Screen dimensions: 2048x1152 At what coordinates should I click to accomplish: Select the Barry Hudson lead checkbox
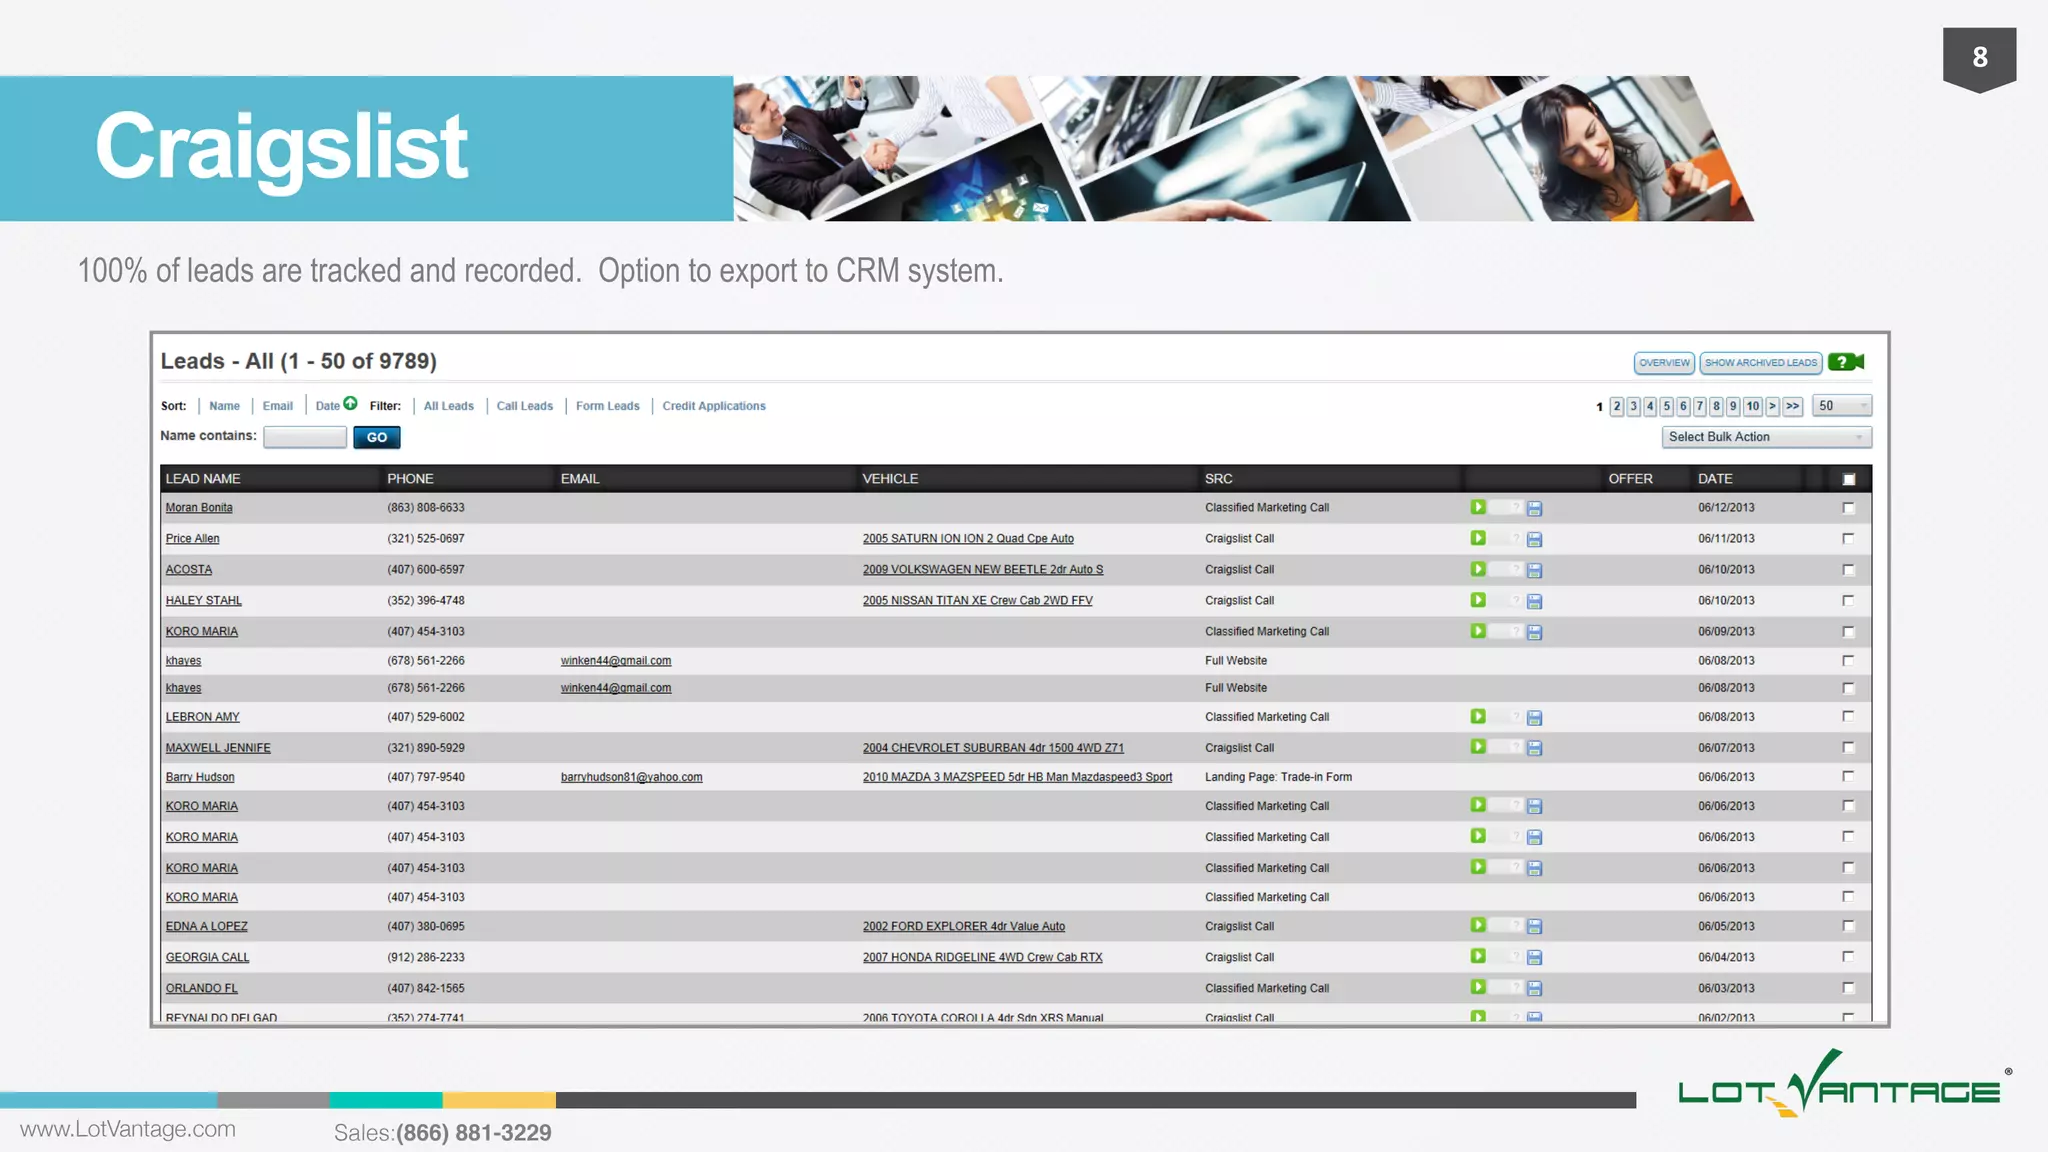click(x=1848, y=776)
